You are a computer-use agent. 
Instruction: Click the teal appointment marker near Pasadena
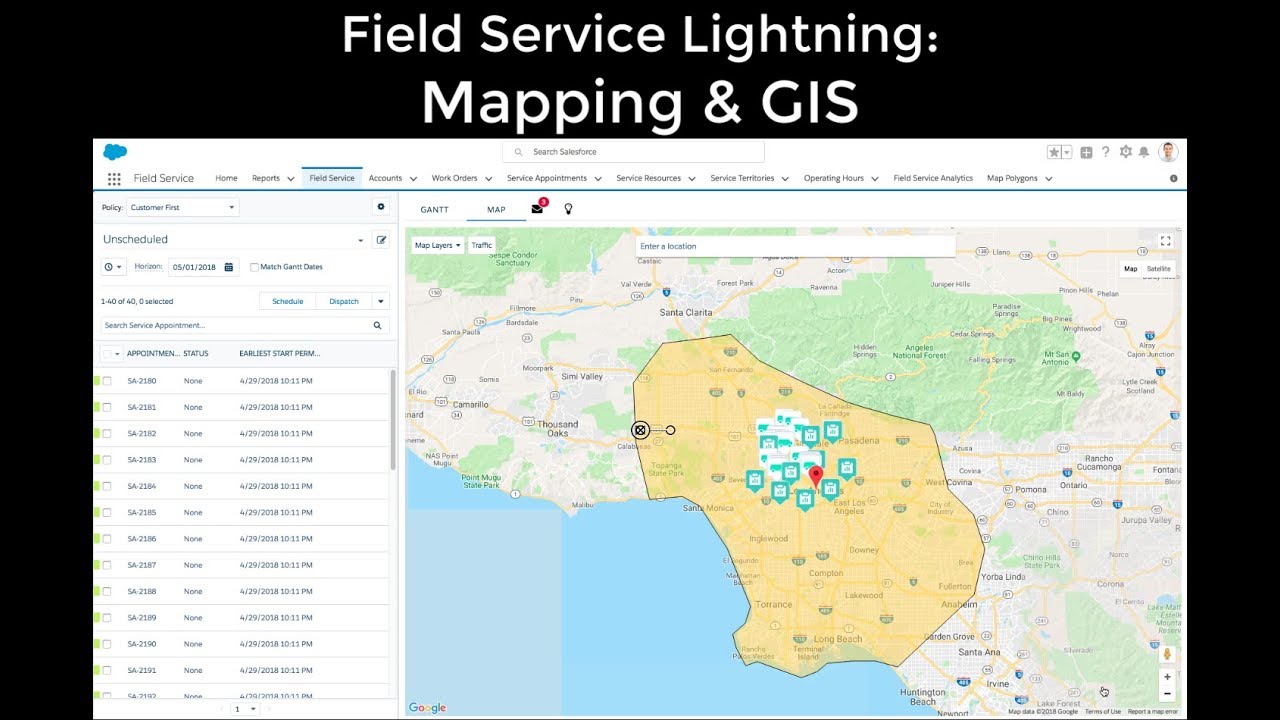(x=832, y=431)
